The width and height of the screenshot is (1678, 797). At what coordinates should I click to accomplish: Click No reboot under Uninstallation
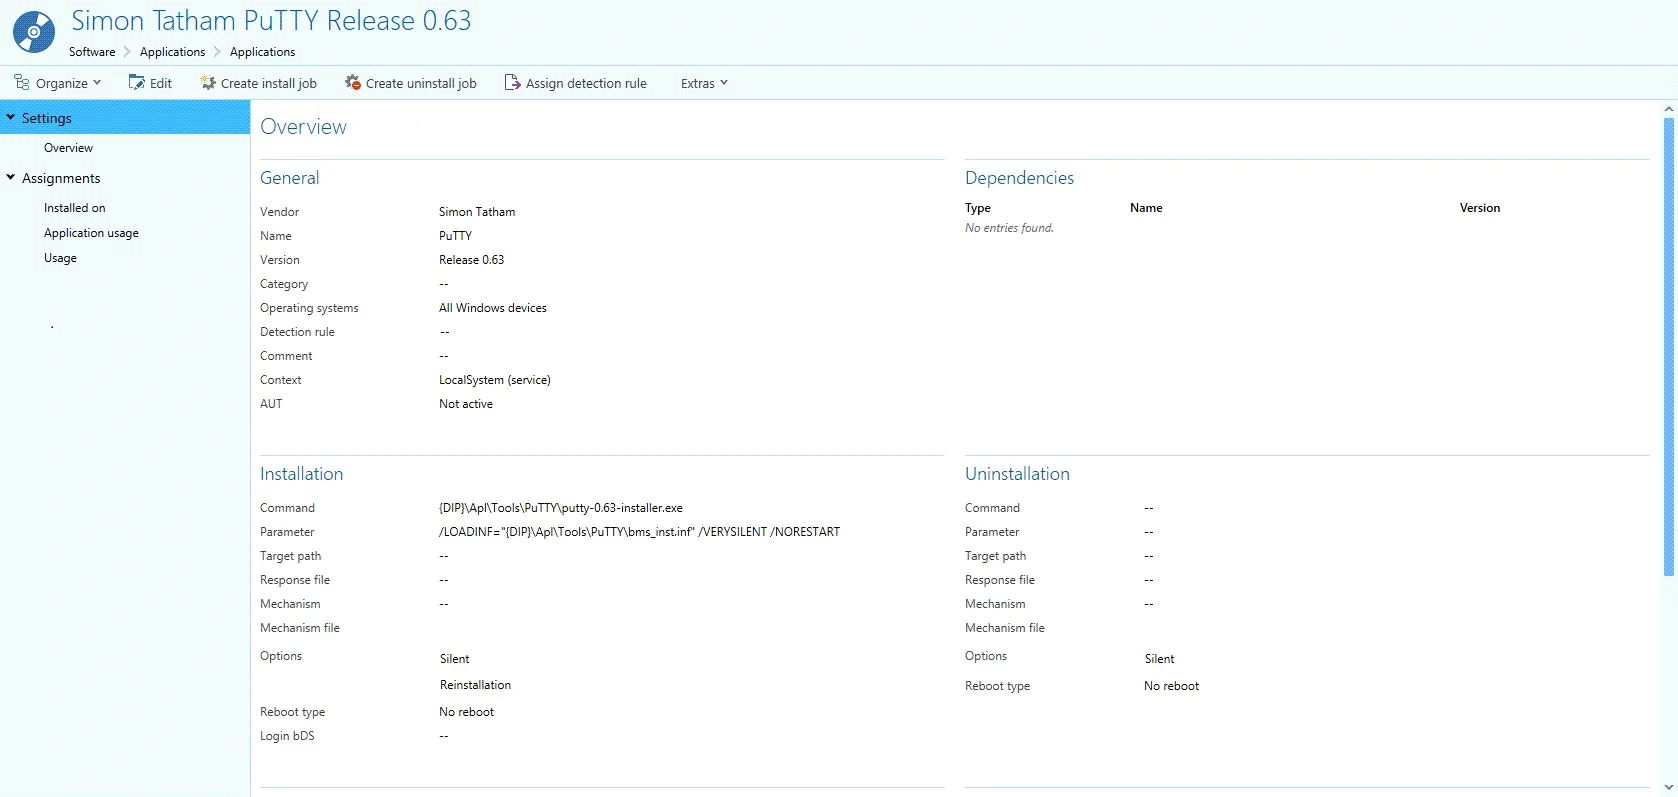(x=1171, y=686)
